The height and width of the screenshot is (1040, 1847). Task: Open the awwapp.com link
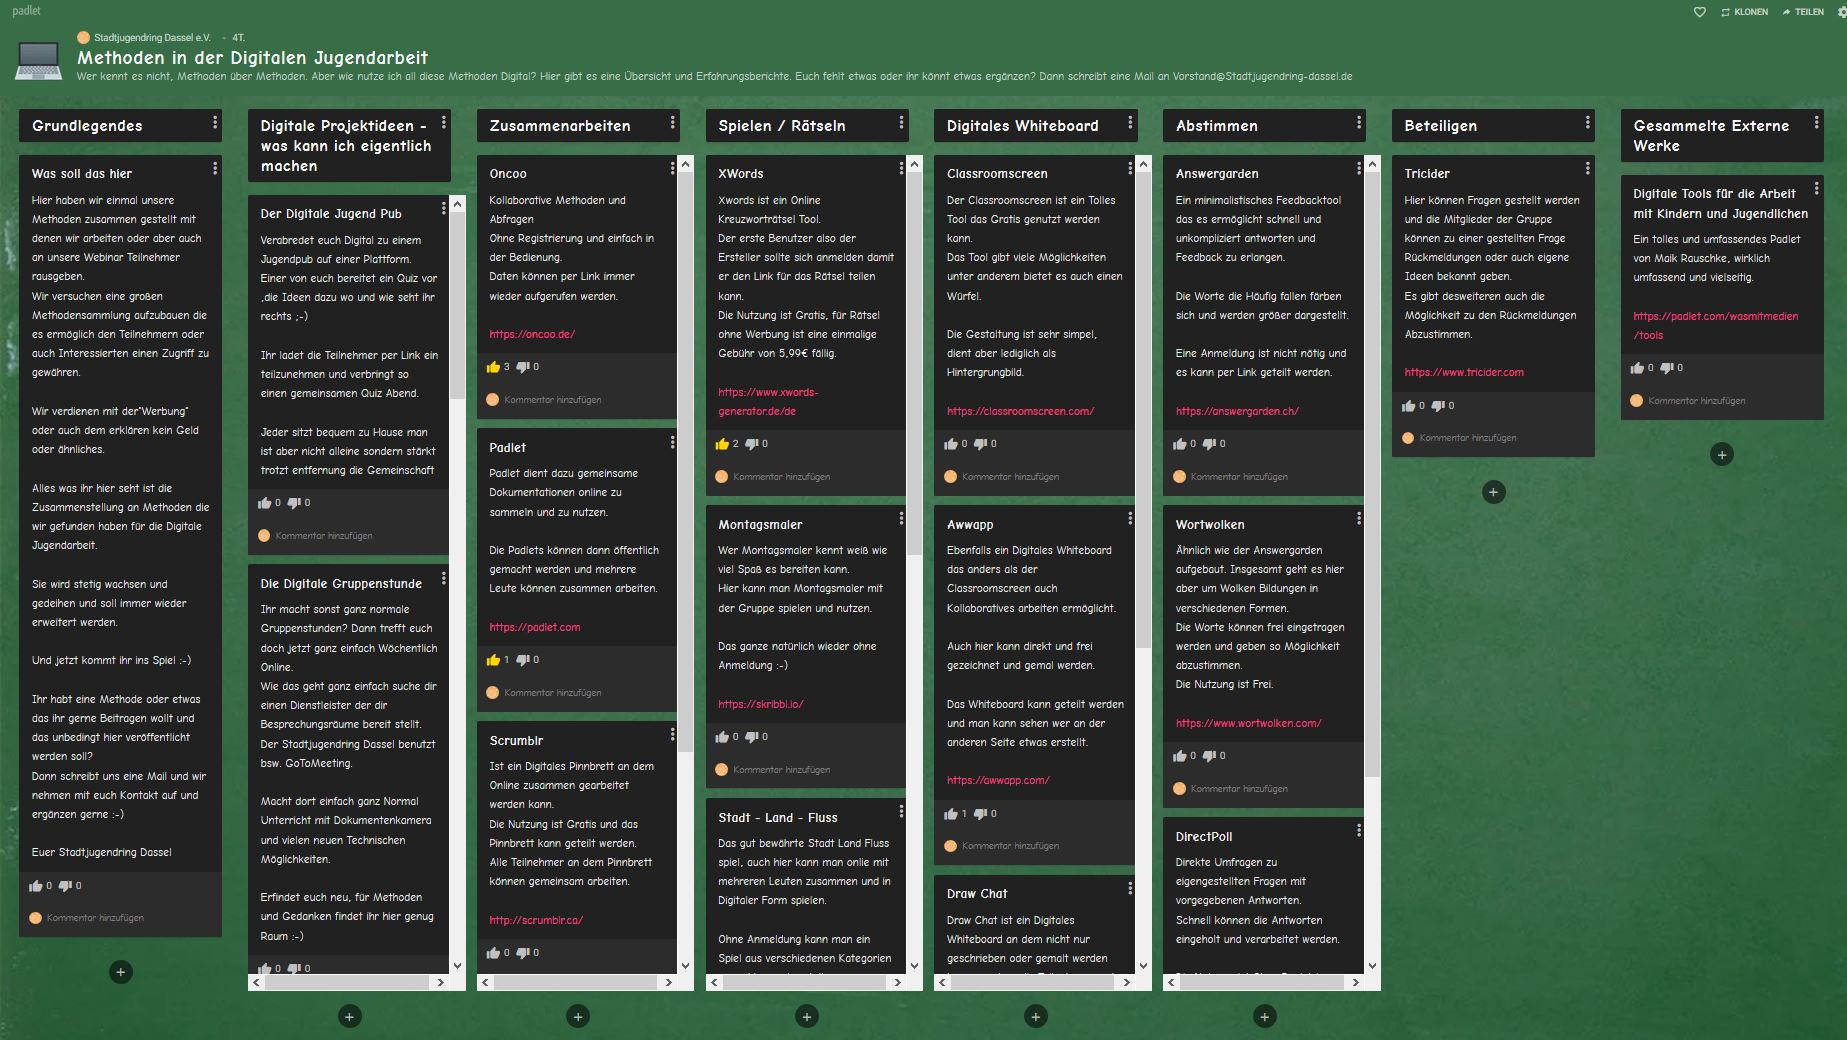pos(998,780)
